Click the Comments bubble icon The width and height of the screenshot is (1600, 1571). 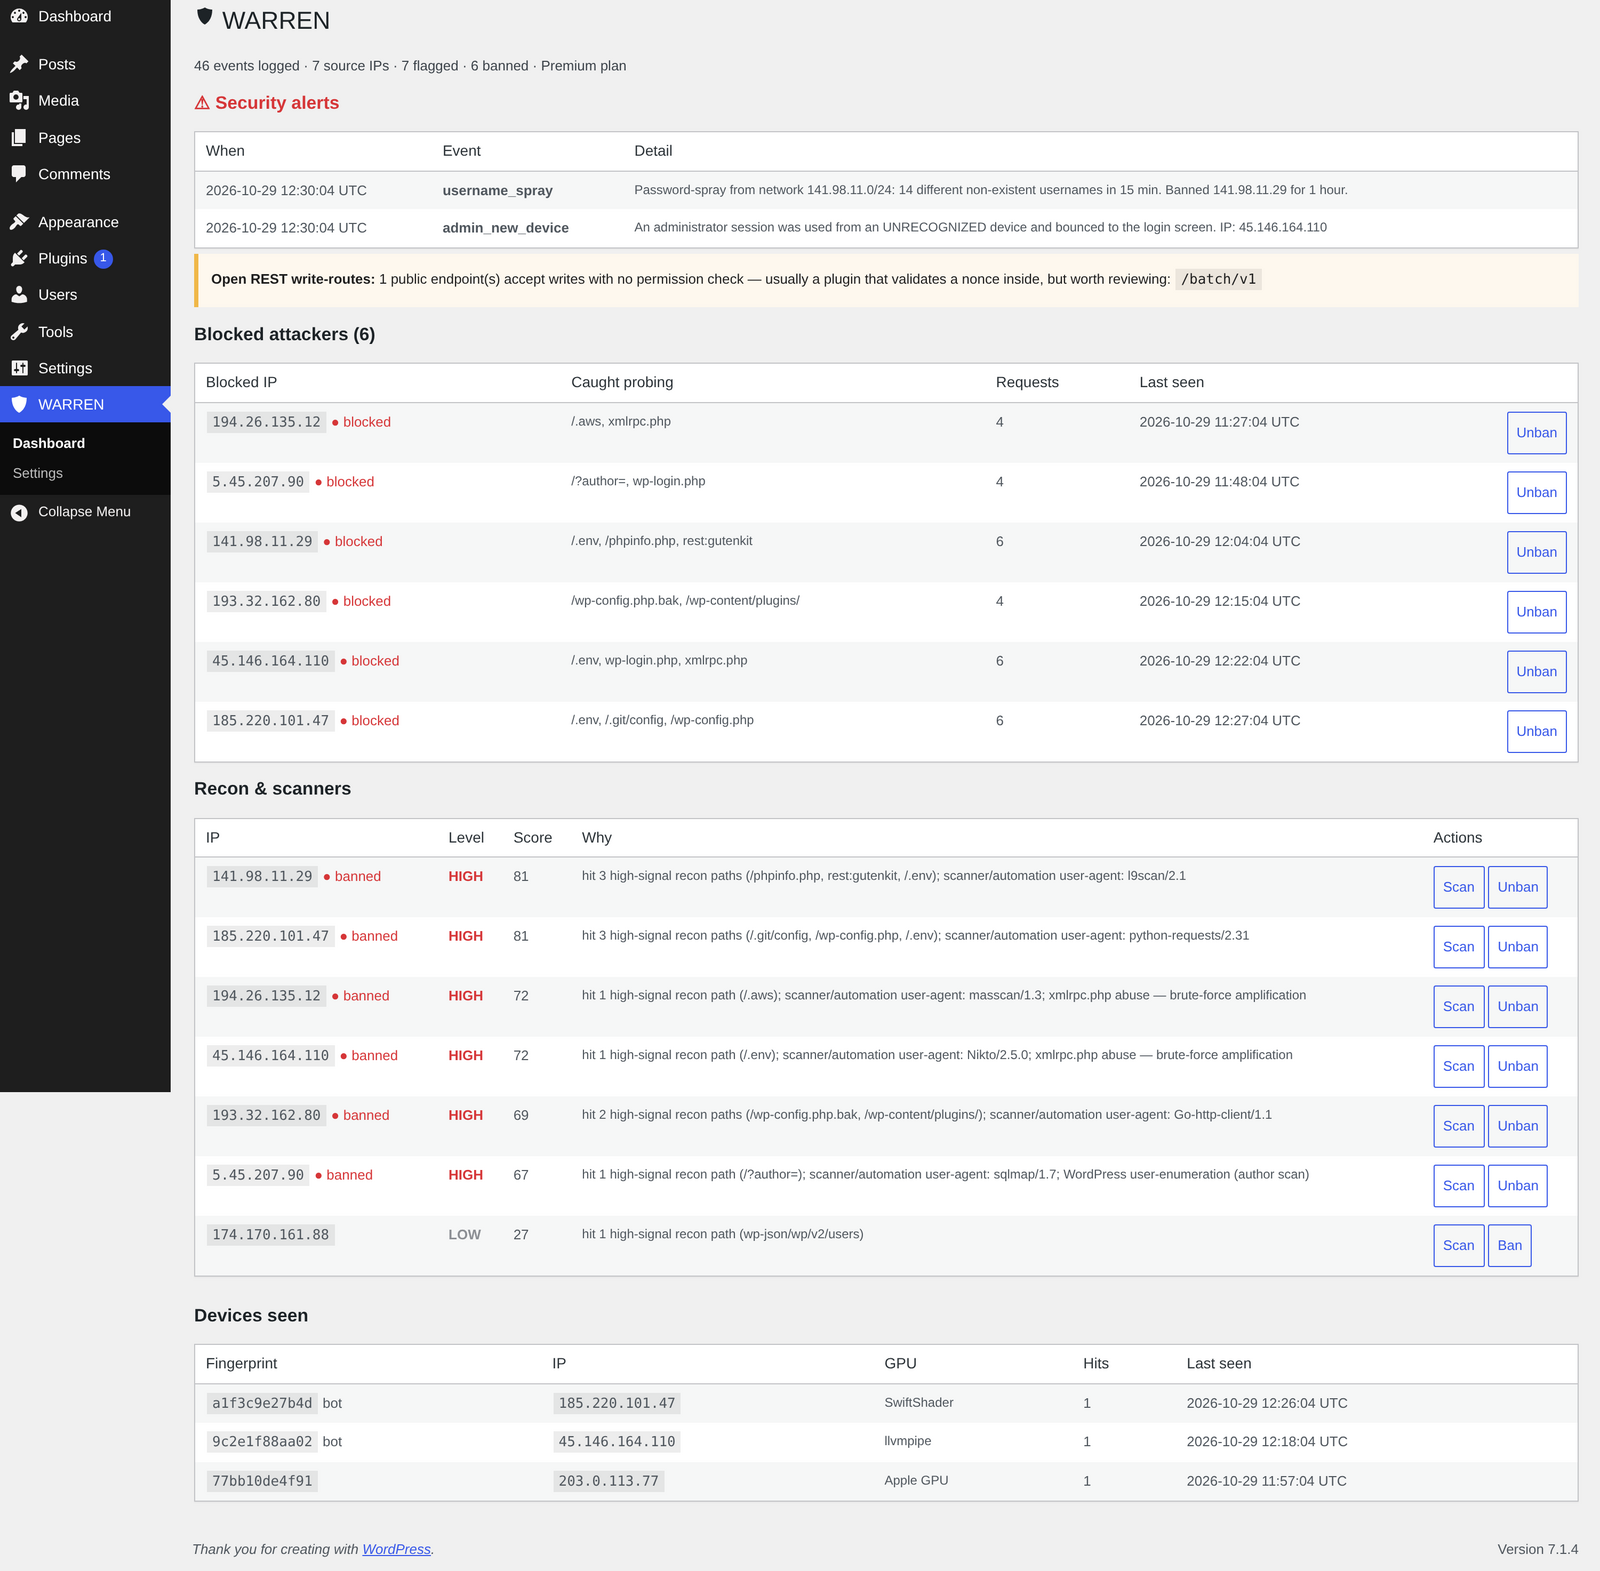pyautogui.click(x=19, y=174)
